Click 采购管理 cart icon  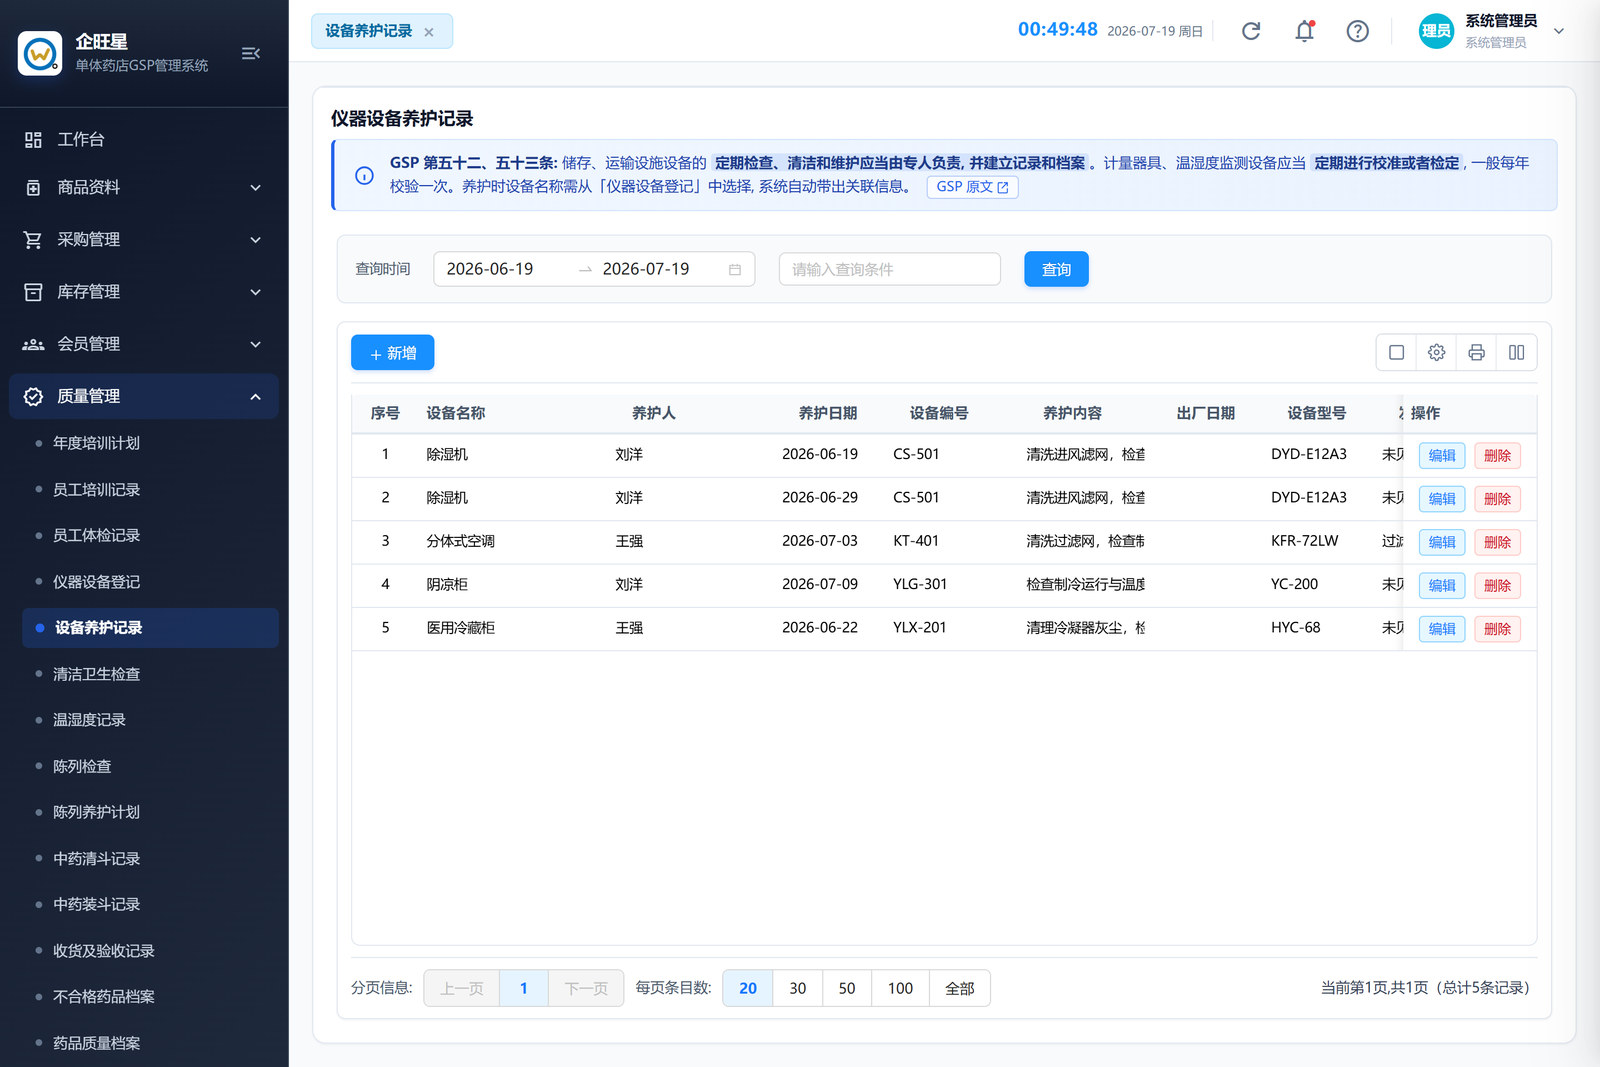[33, 240]
